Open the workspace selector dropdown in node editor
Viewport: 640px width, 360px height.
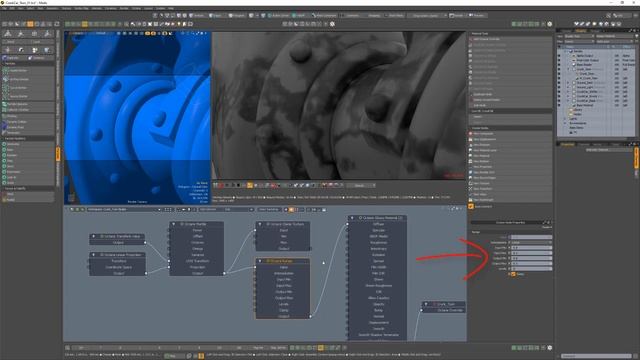coord(124,209)
